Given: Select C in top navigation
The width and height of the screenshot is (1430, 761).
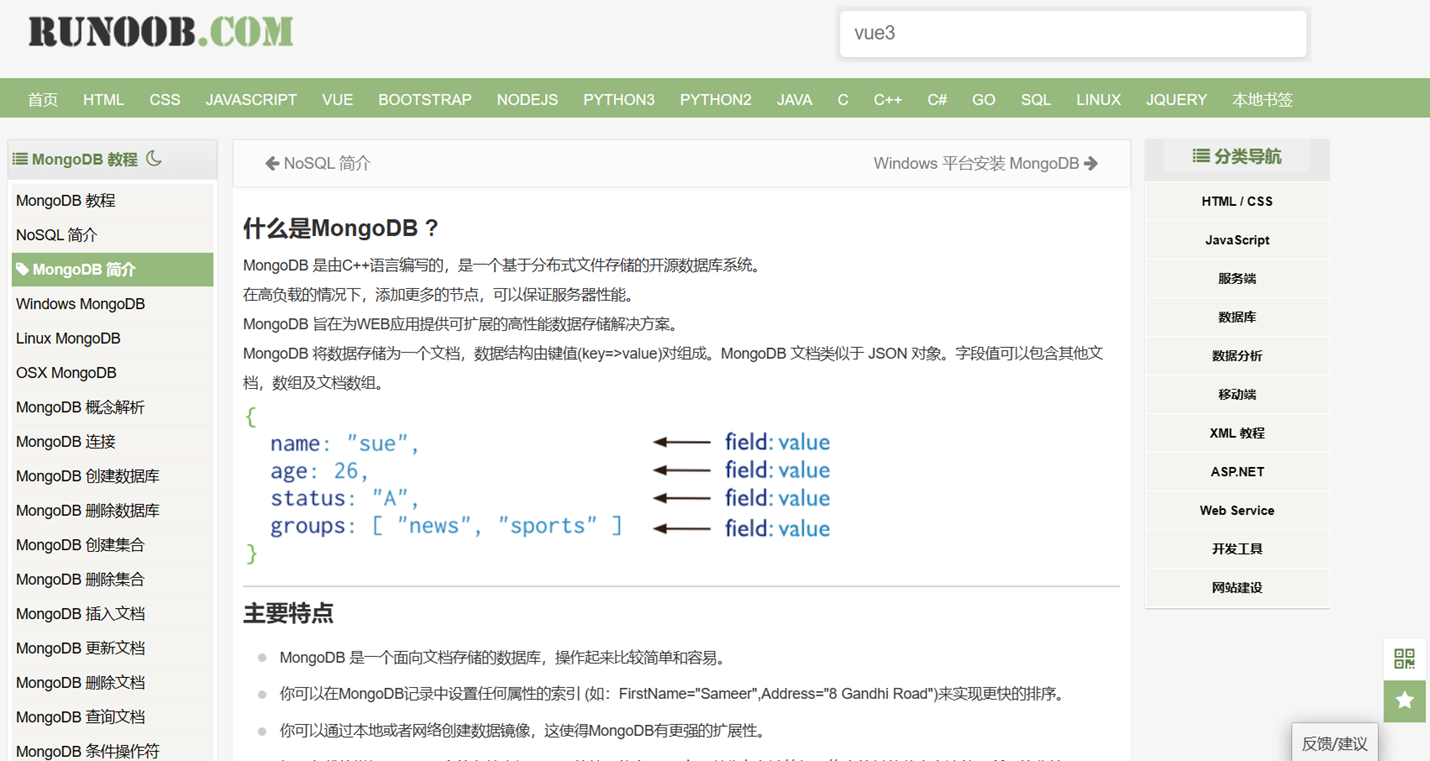Looking at the screenshot, I should point(843,100).
